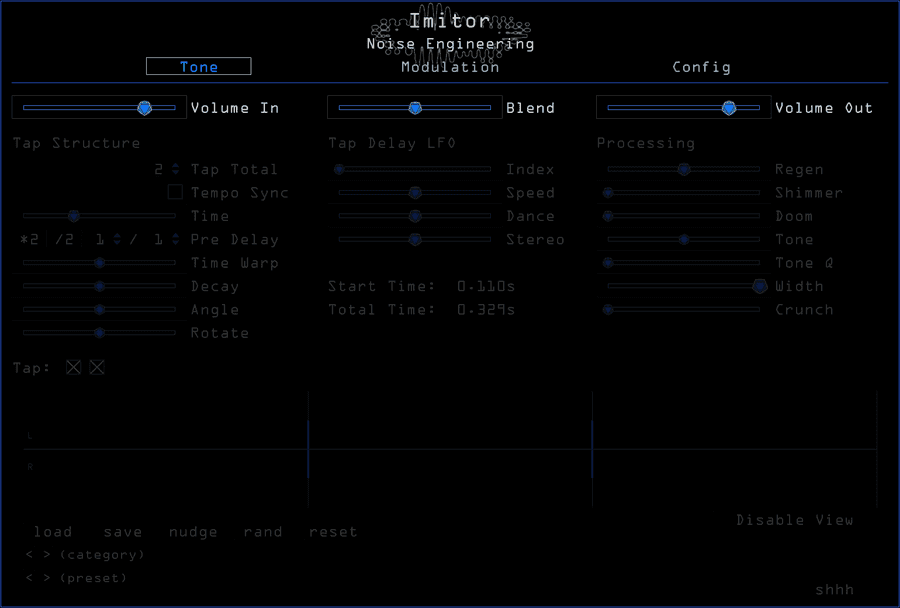Click the Decay slider knob
The width and height of the screenshot is (900, 608).
point(99,286)
